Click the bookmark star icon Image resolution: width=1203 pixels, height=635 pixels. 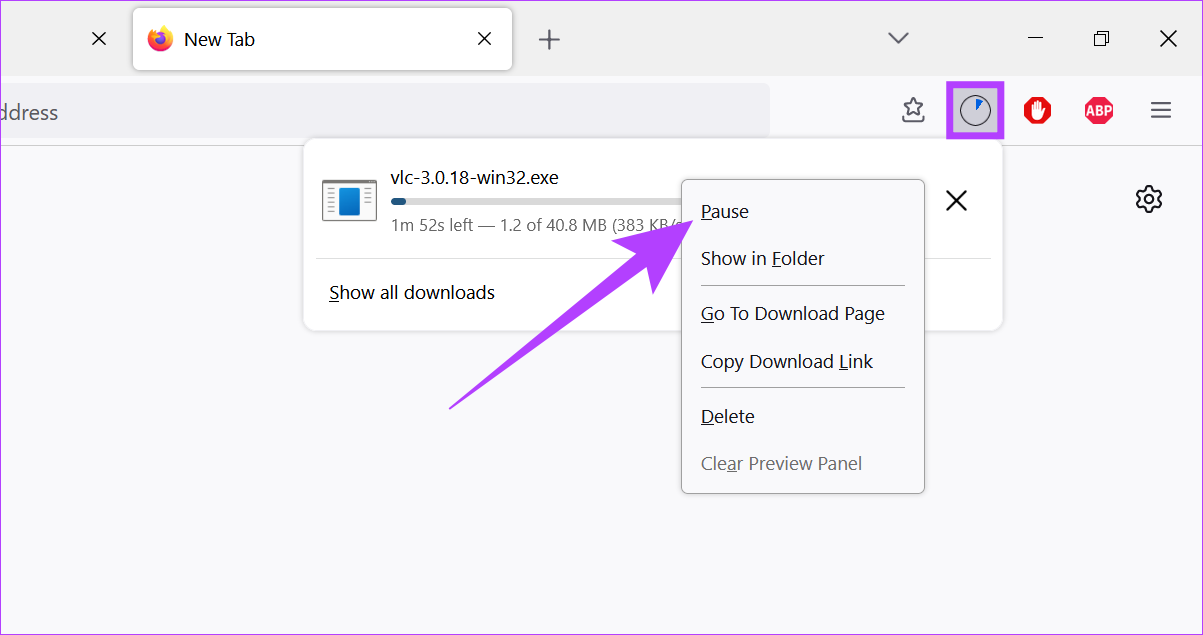[913, 110]
